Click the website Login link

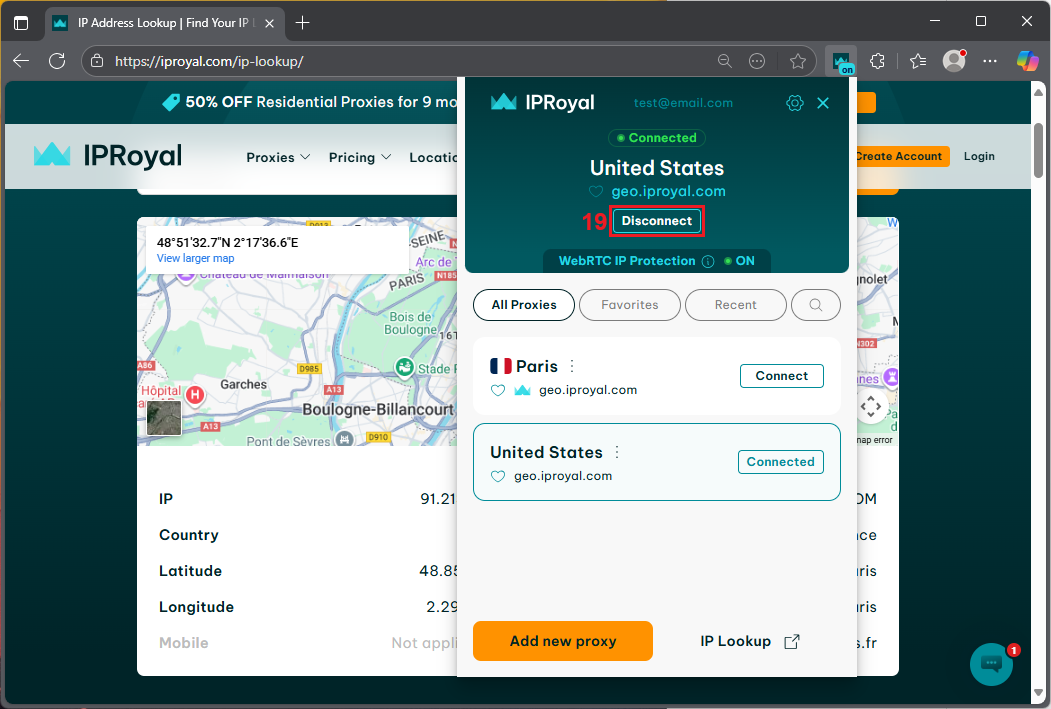(x=979, y=156)
